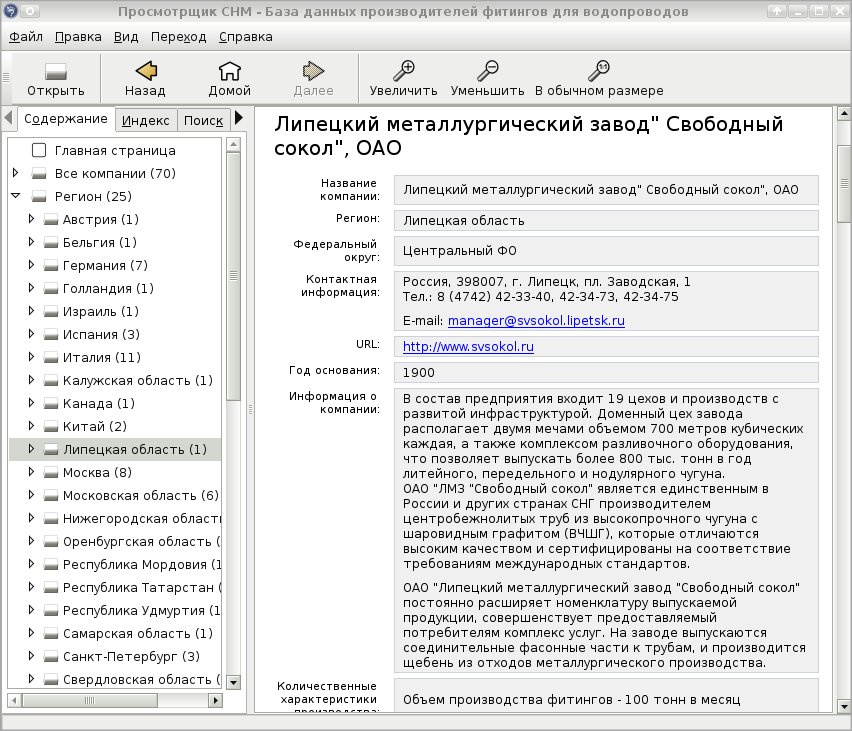Click the Далее forward arrow icon
852x731 pixels.
pos(313,71)
